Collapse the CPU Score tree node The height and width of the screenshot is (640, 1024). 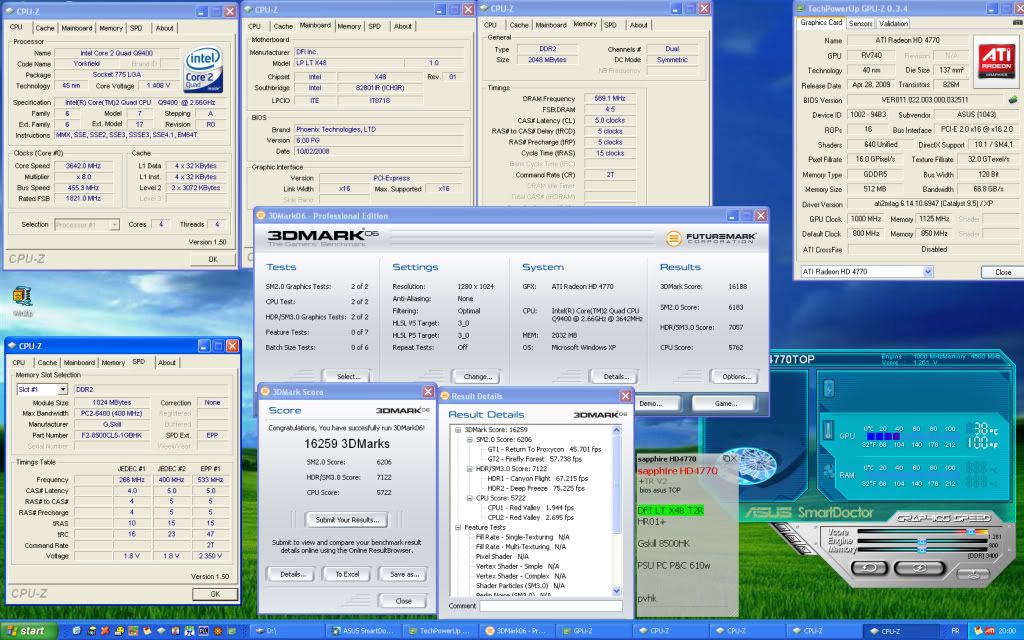(x=467, y=498)
